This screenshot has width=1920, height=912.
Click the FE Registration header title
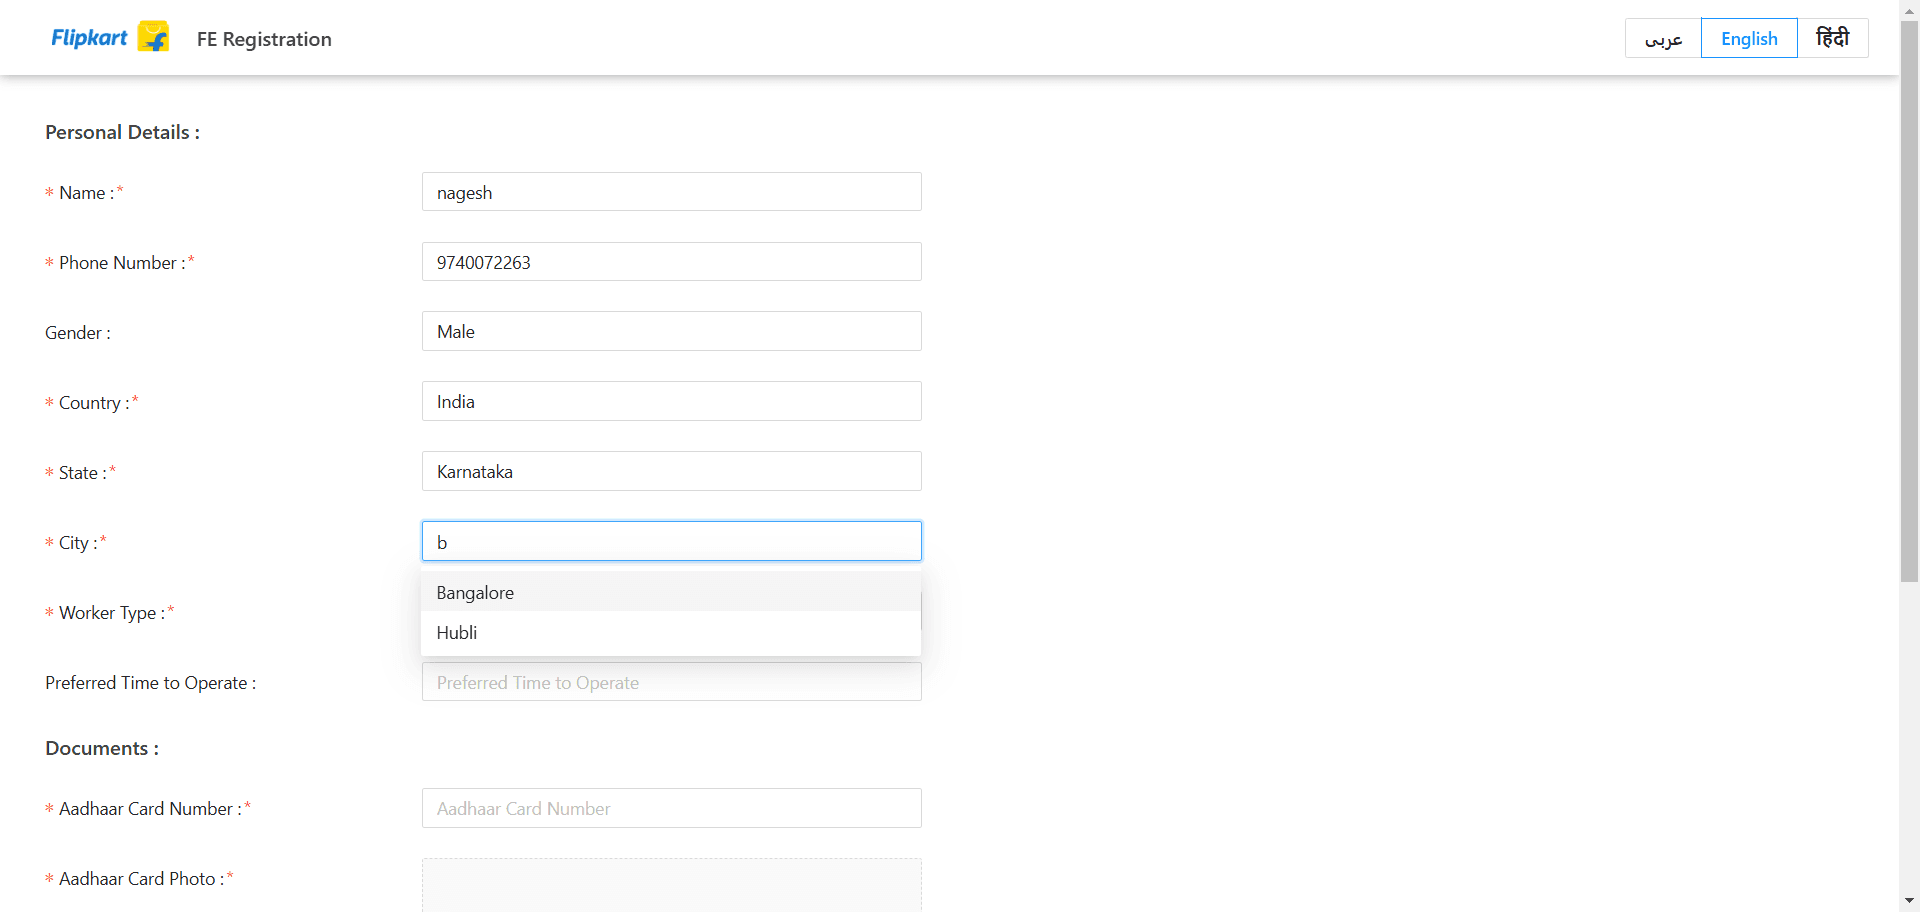264,39
